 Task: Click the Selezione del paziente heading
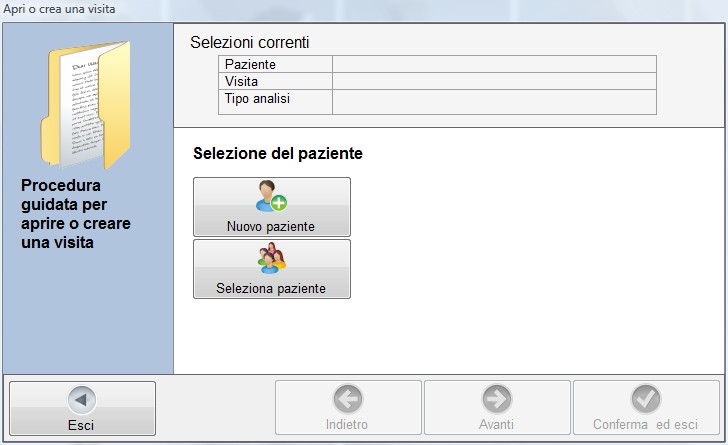click(278, 153)
